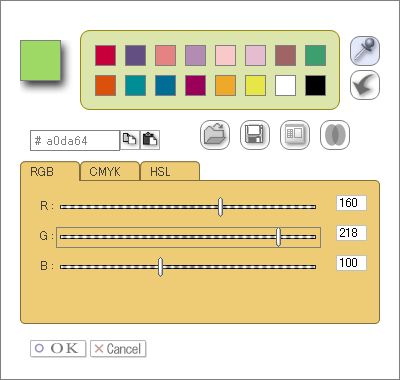Click the Cancel button

pos(118,349)
